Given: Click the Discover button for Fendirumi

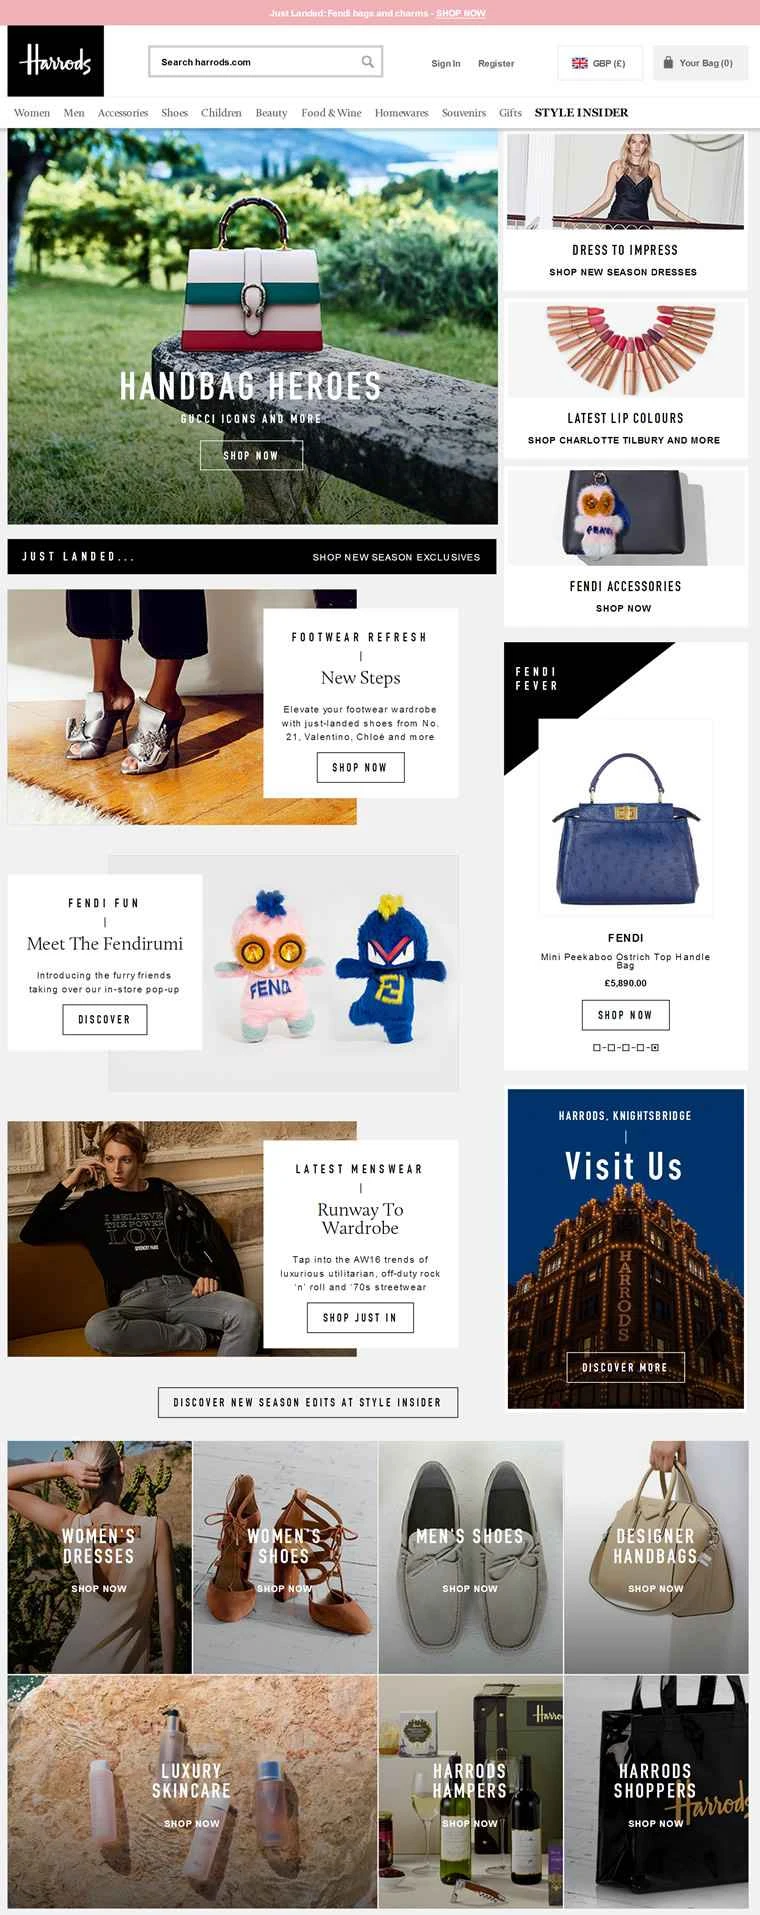Looking at the screenshot, I should [105, 1019].
